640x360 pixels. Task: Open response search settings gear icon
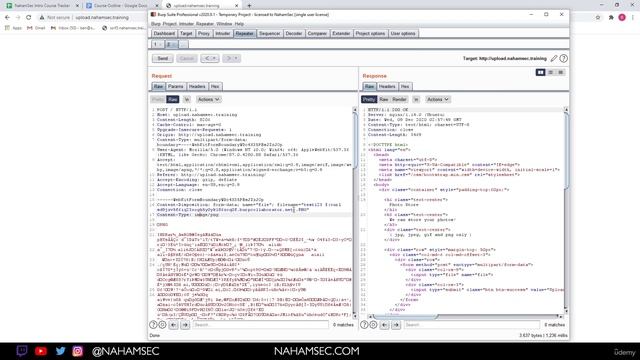tap(373, 325)
